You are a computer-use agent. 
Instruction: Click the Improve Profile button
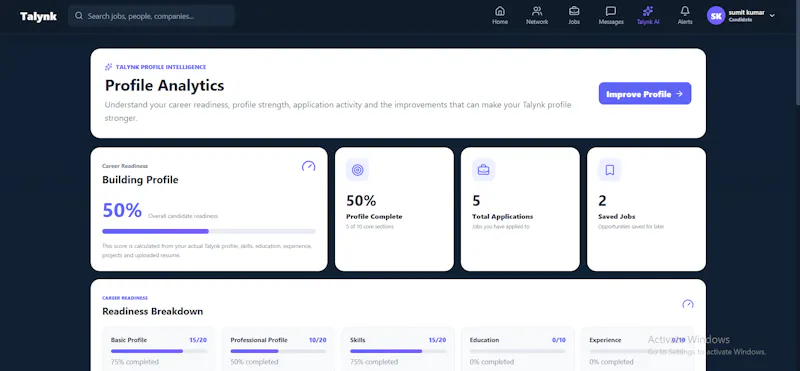pos(645,93)
